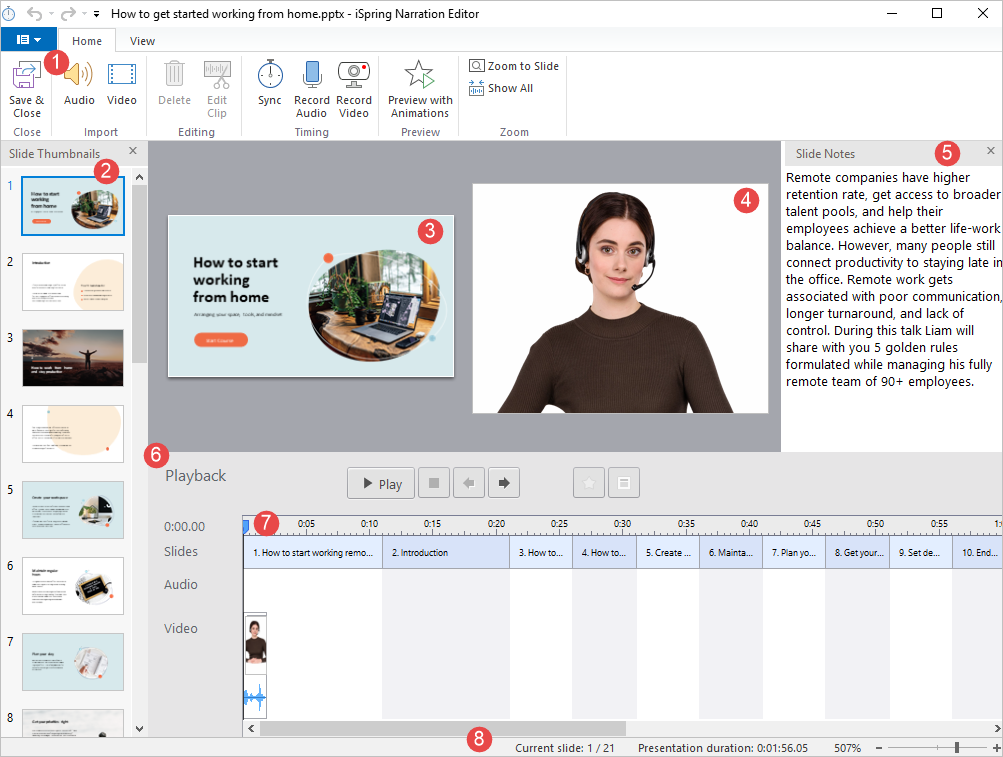Select slide 3 thumbnail
This screenshot has width=1003, height=757.
[73, 358]
